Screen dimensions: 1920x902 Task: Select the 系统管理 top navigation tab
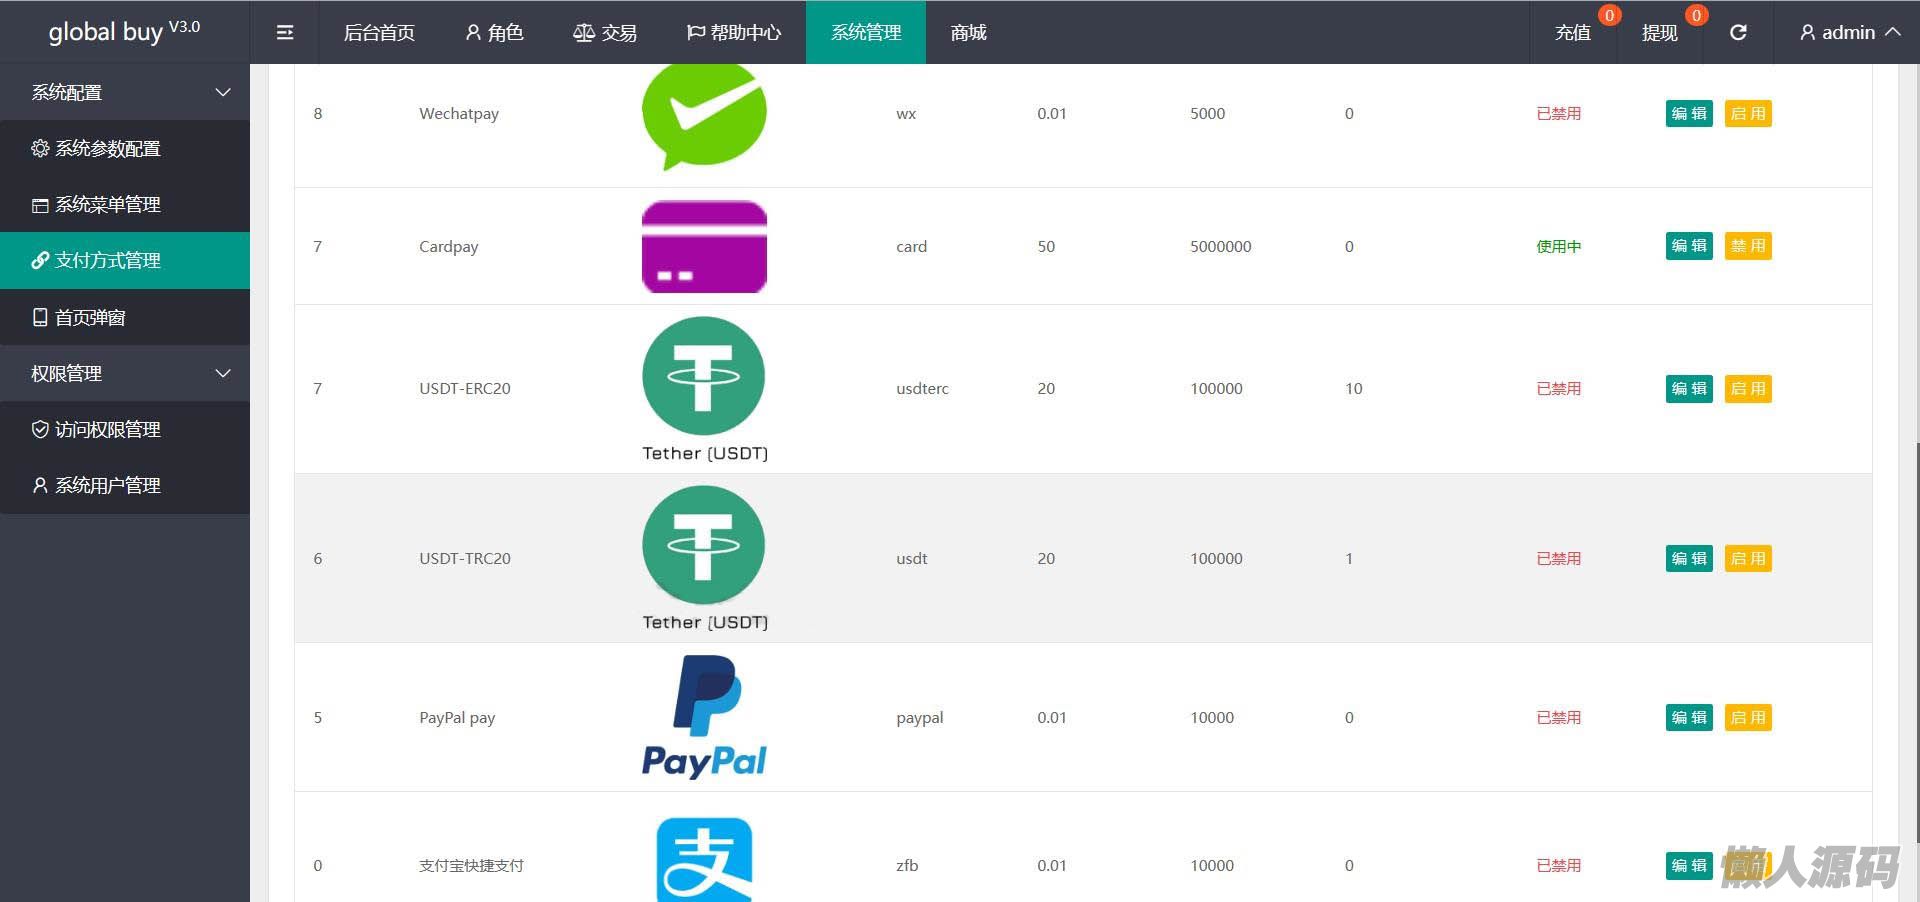(866, 33)
